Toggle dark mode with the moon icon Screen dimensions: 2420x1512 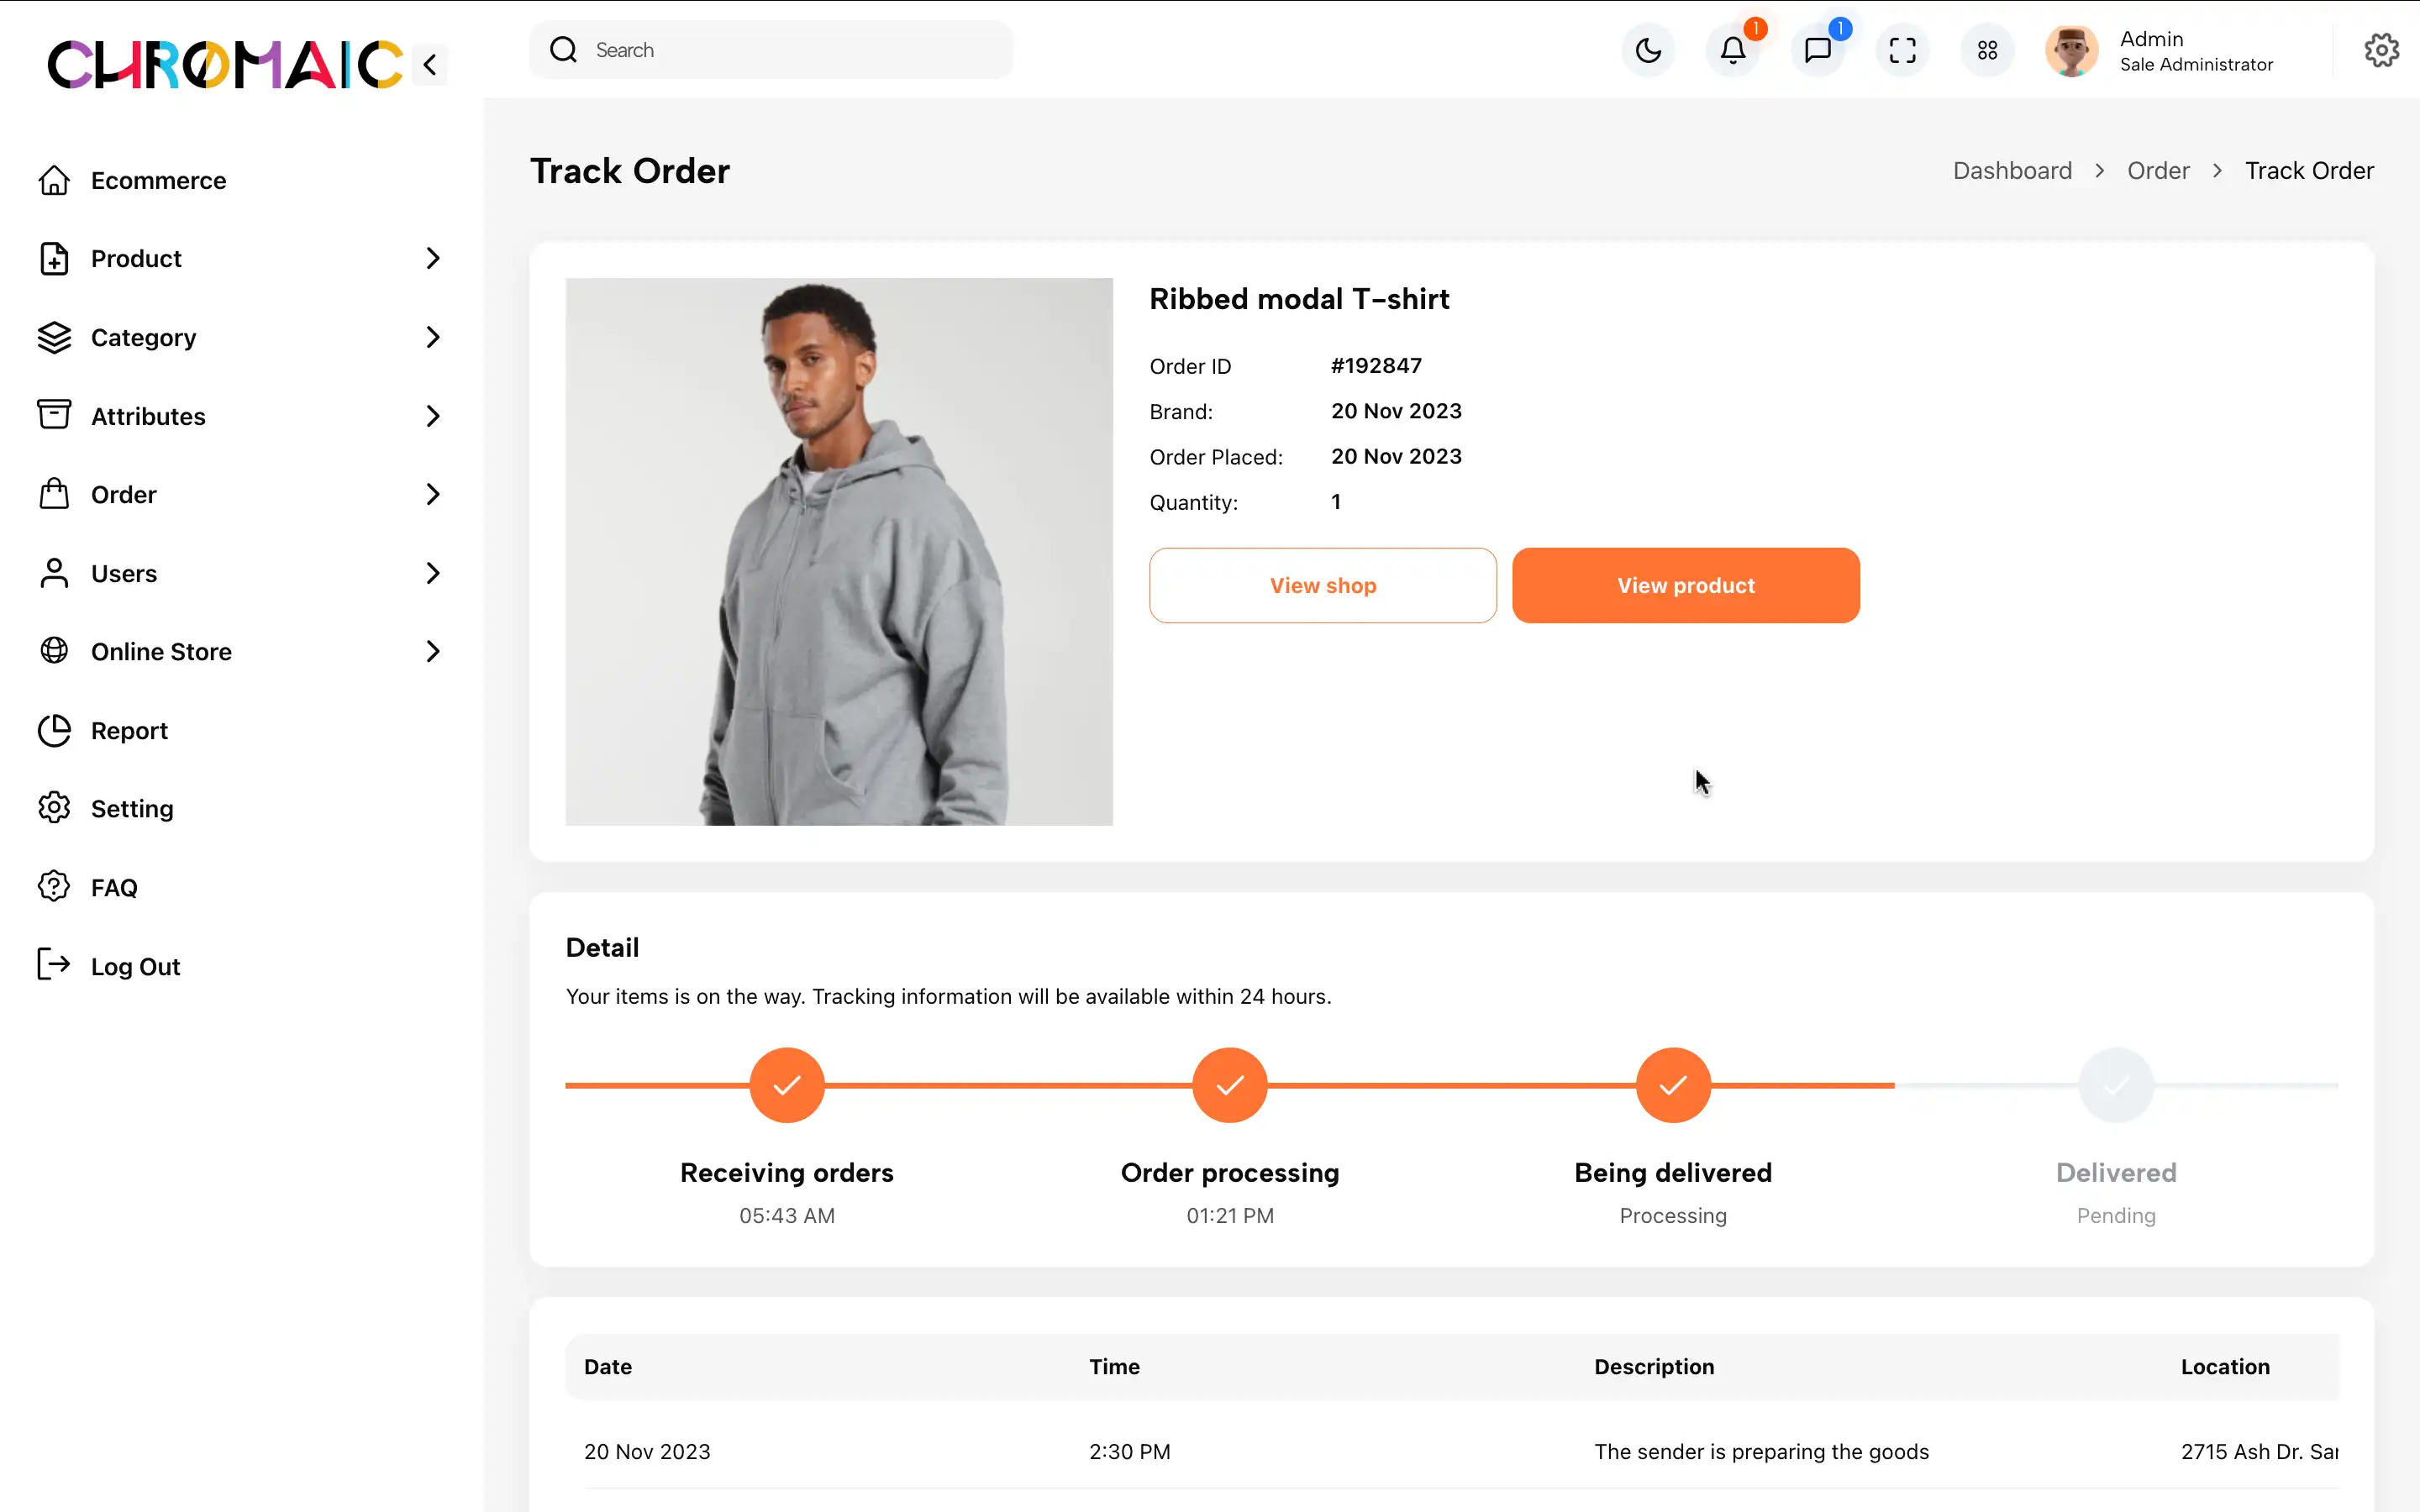(x=1648, y=50)
